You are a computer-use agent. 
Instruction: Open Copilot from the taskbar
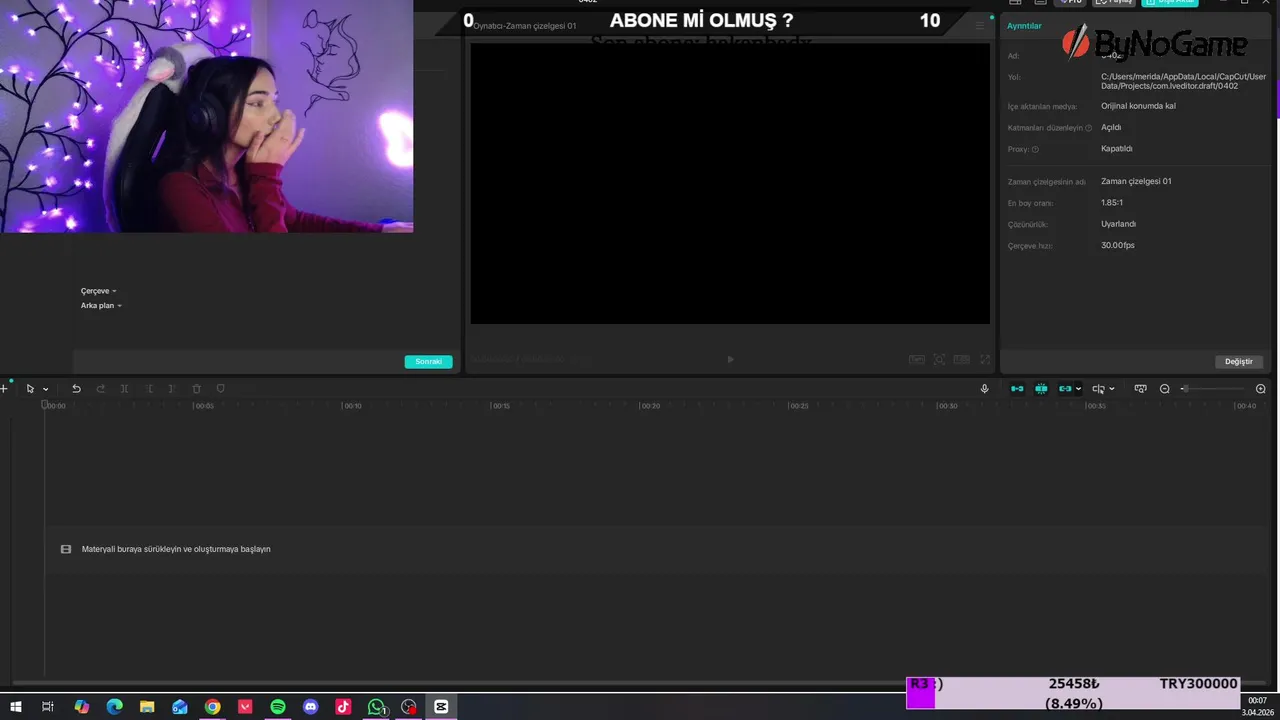82,707
